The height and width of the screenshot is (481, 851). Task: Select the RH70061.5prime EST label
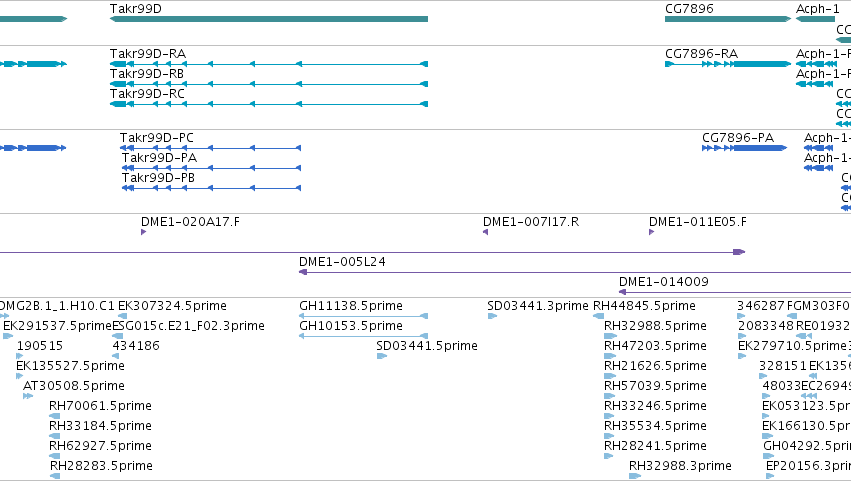tap(100, 407)
